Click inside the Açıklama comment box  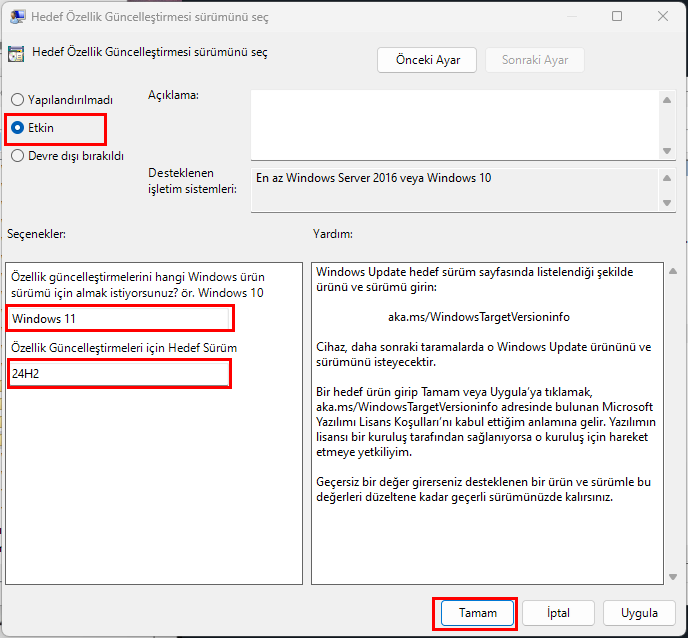455,125
